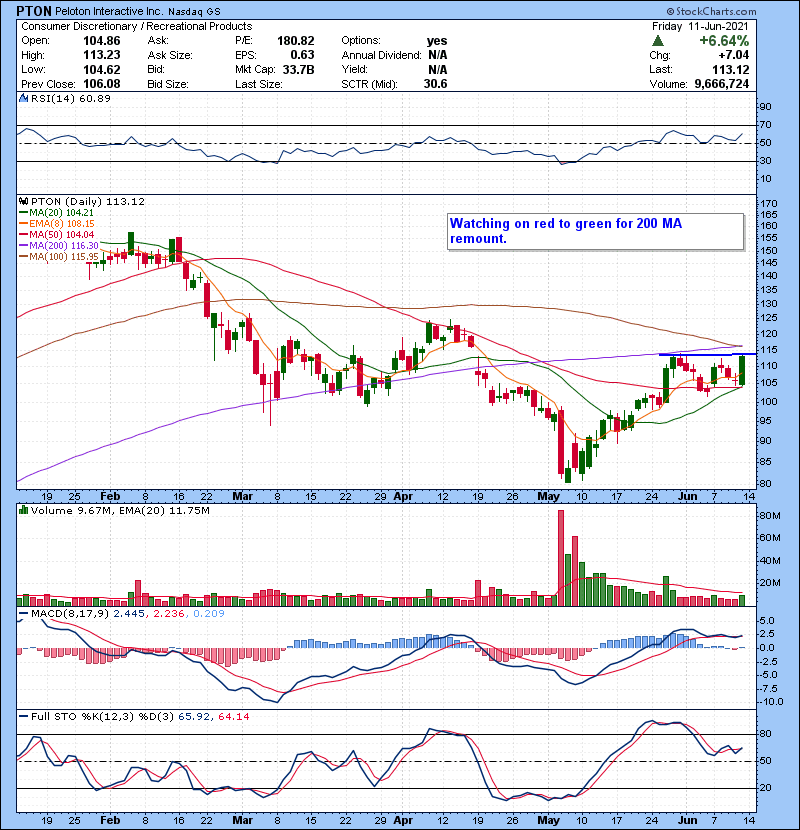Click the P/E value 180.82
Image resolution: width=800 pixels, height=830 pixels.
point(295,41)
